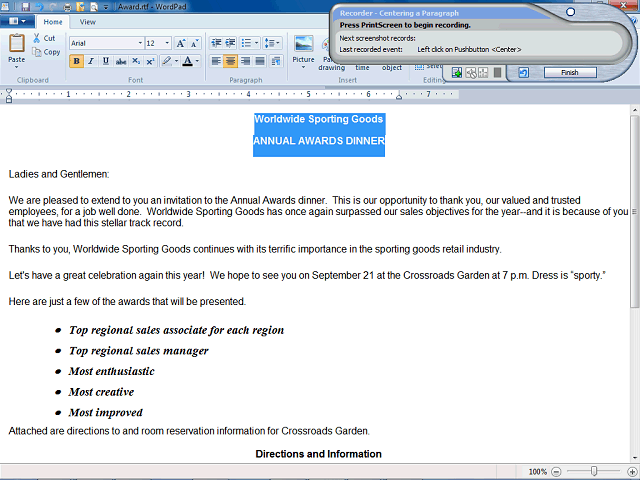Click the right indent marker on ruler
640x480 pixels.
pyautogui.click(x=399, y=97)
